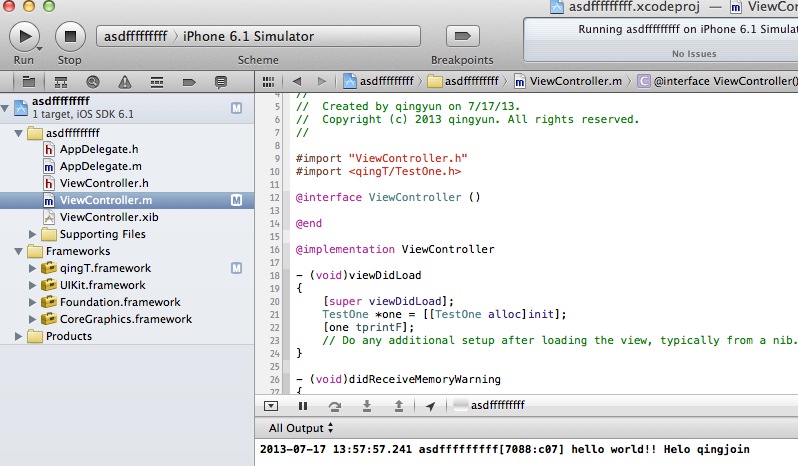This screenshot has height=466, width=798.
Task: Click line 21 TestOne alloc code
Action: 444,314
